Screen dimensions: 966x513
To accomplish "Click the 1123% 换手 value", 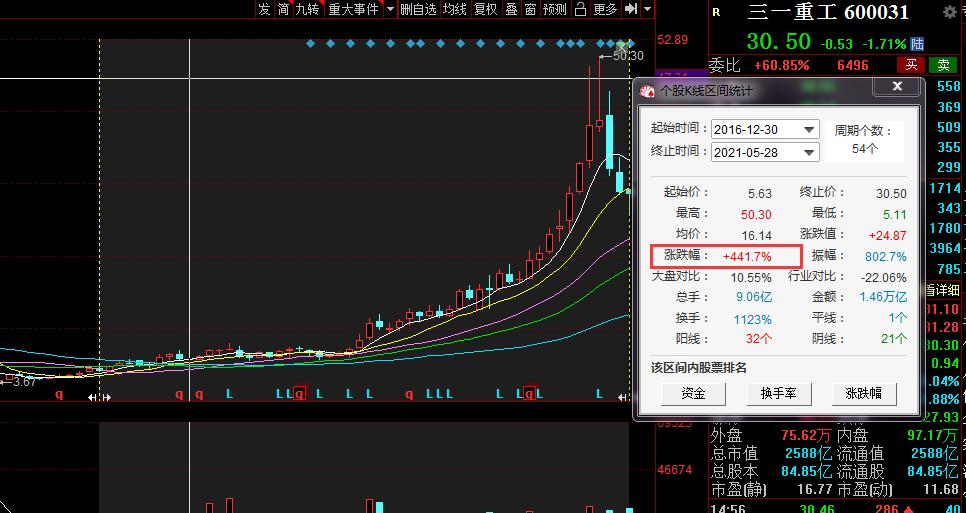I will [x=752, y=320].
